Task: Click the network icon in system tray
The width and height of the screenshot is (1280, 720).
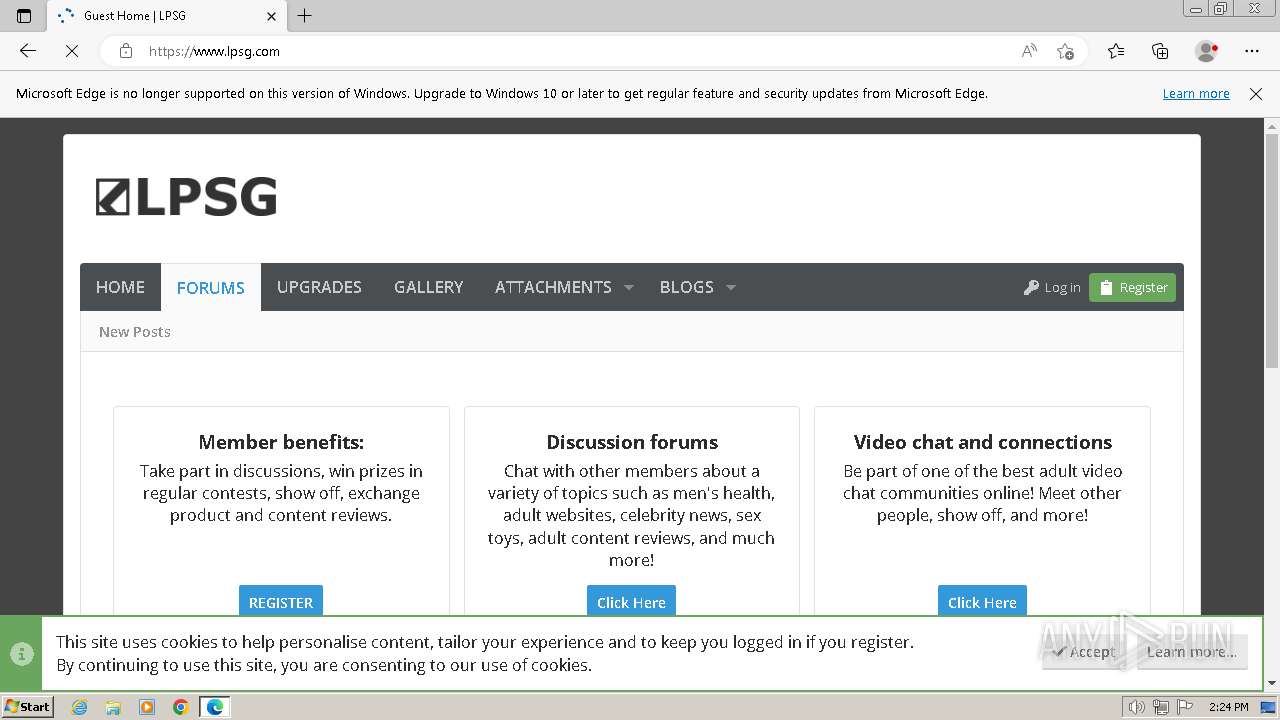Action: (1160, 707)
